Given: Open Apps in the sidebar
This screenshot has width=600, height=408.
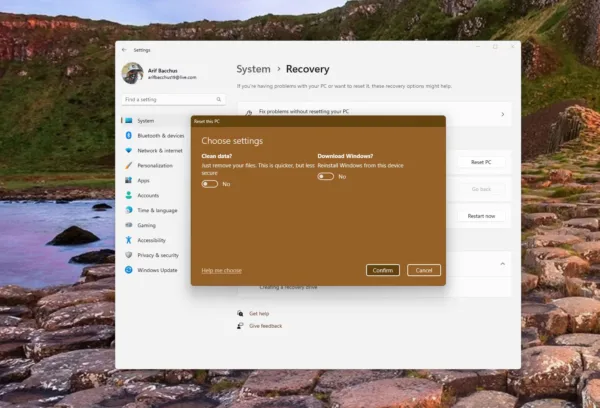Looking at the screenshot, I should pyautogui.click(x=143, y=180).
